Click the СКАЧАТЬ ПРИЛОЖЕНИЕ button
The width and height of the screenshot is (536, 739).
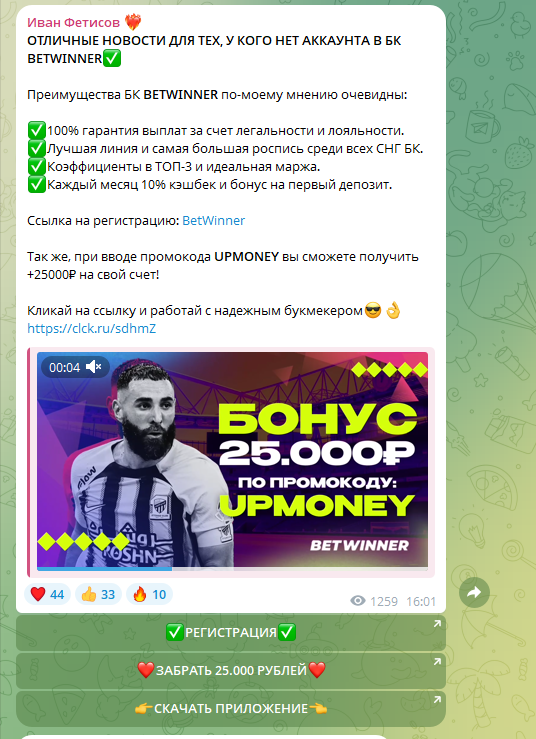pos(231,708)
